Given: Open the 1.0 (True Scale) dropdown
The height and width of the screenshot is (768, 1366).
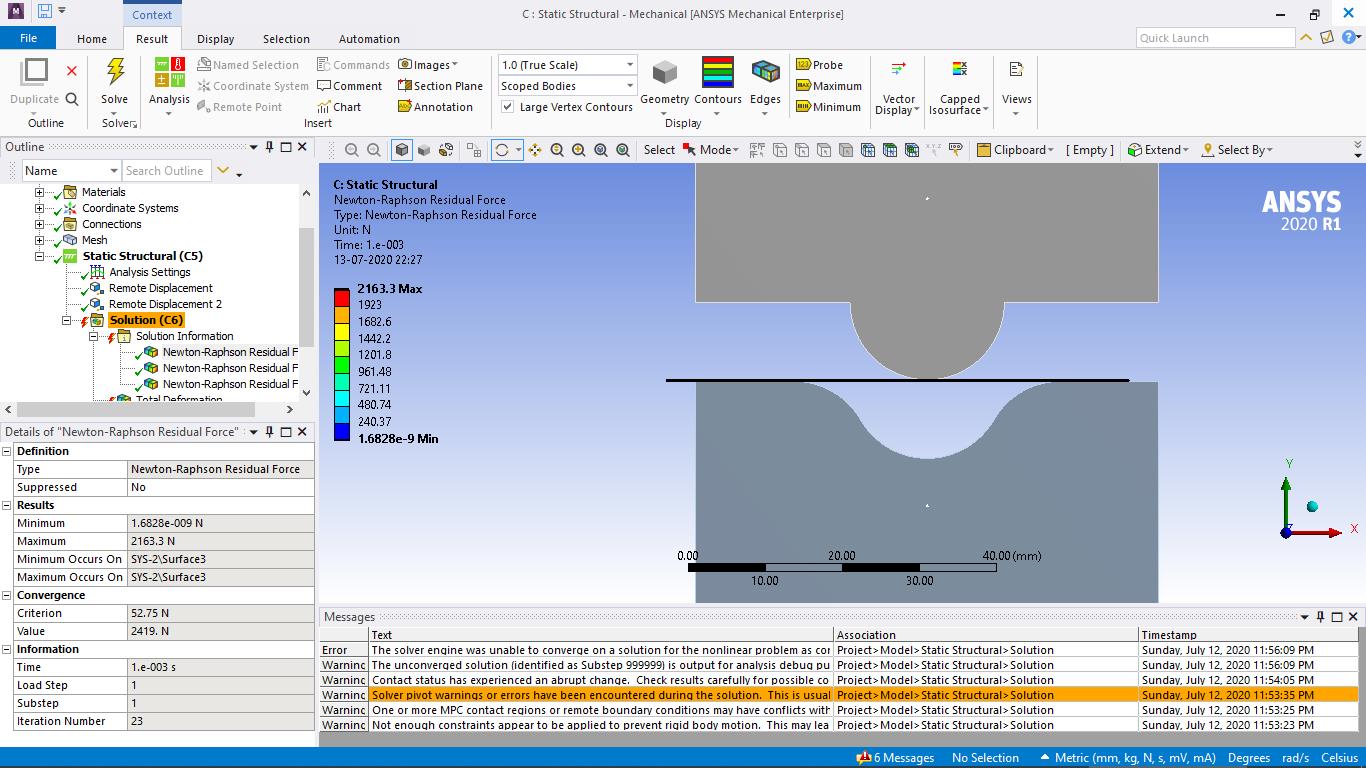Looking at the screenshot, I should (x=568, y=65).
